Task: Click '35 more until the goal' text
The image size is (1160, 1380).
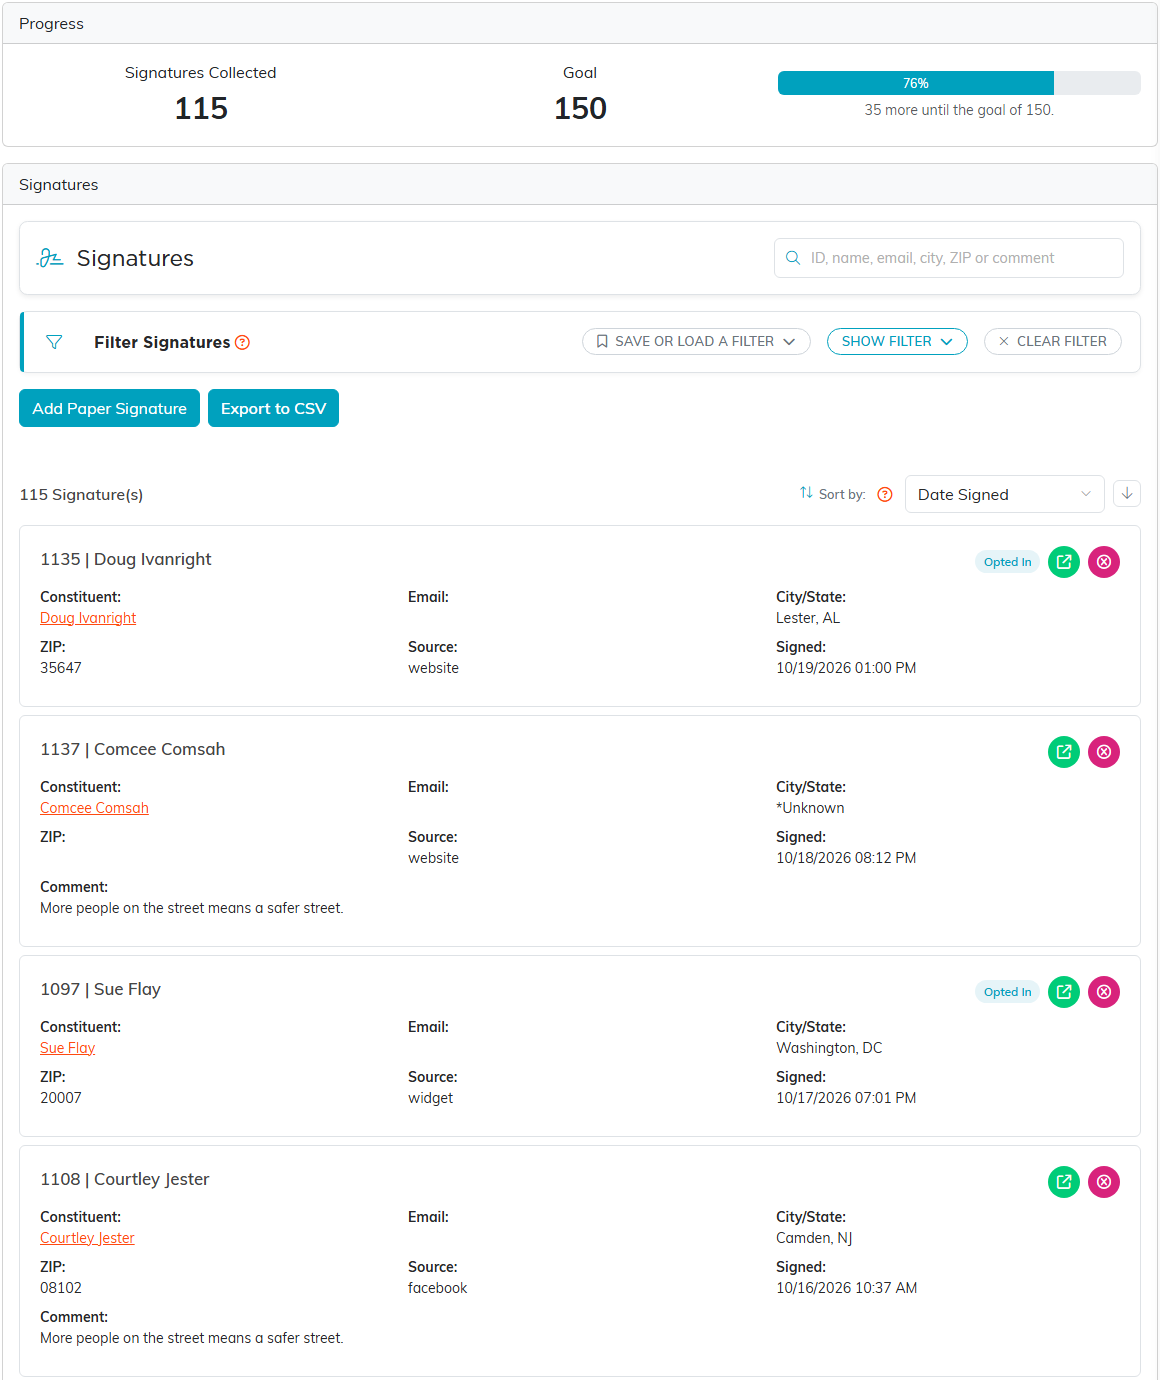Action: (959, 110)
